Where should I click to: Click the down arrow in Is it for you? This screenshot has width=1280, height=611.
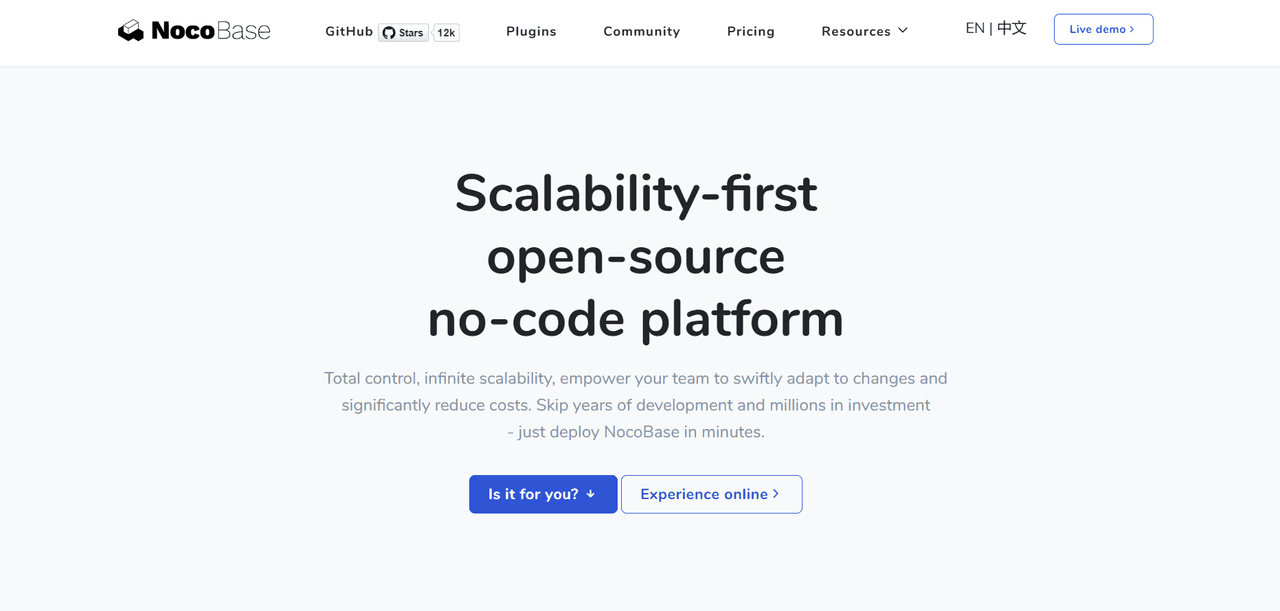tap(590, 494)
